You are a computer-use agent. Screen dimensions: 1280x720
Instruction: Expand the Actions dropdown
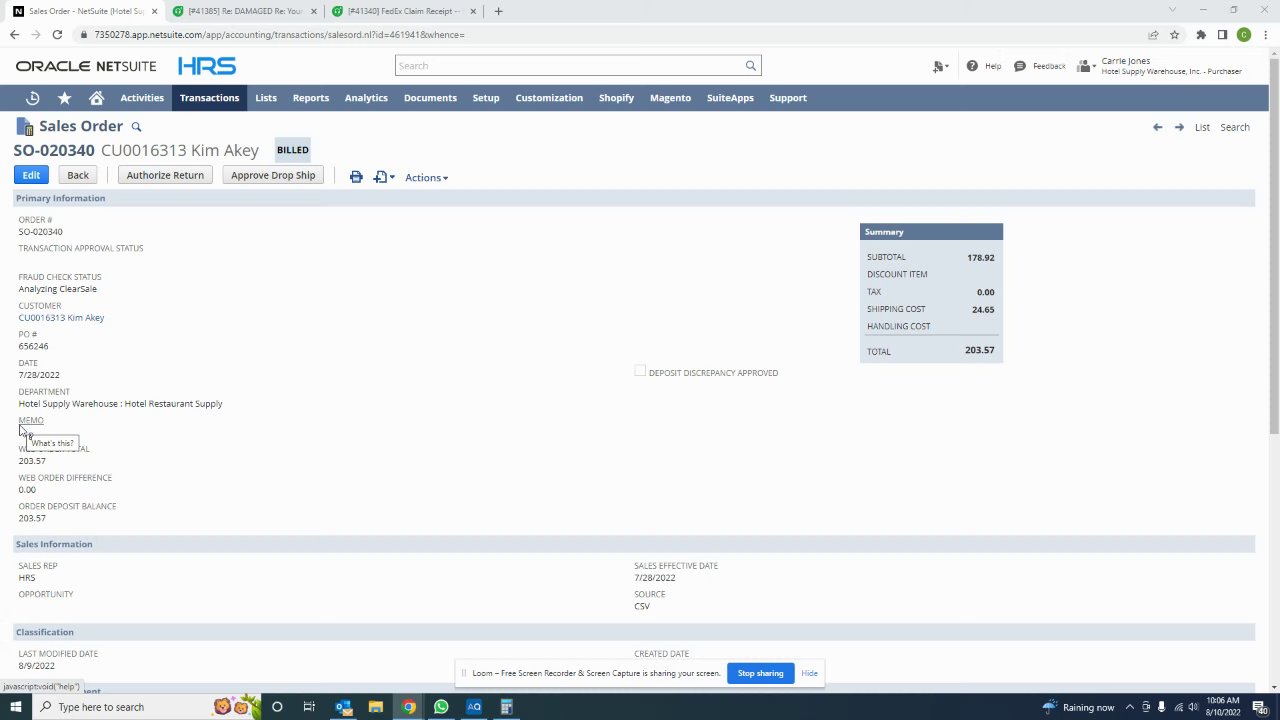426,178
